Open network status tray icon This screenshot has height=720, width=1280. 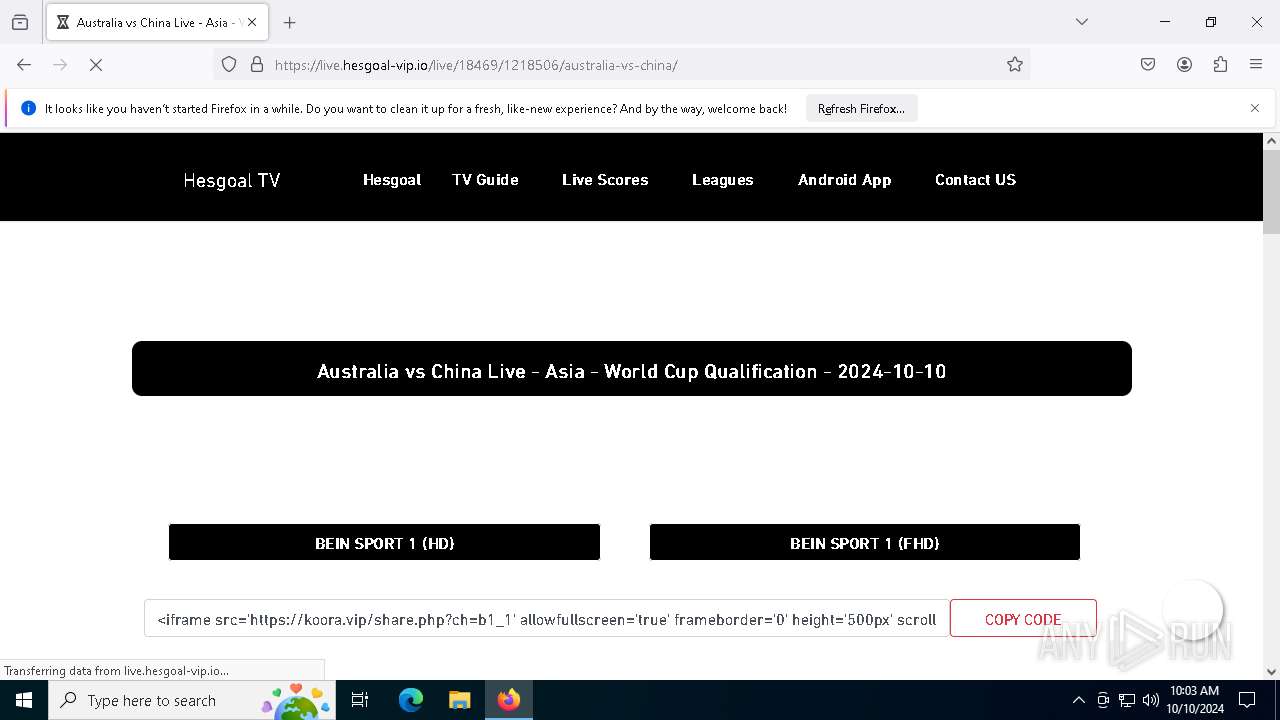click(x=1127, y=700)
